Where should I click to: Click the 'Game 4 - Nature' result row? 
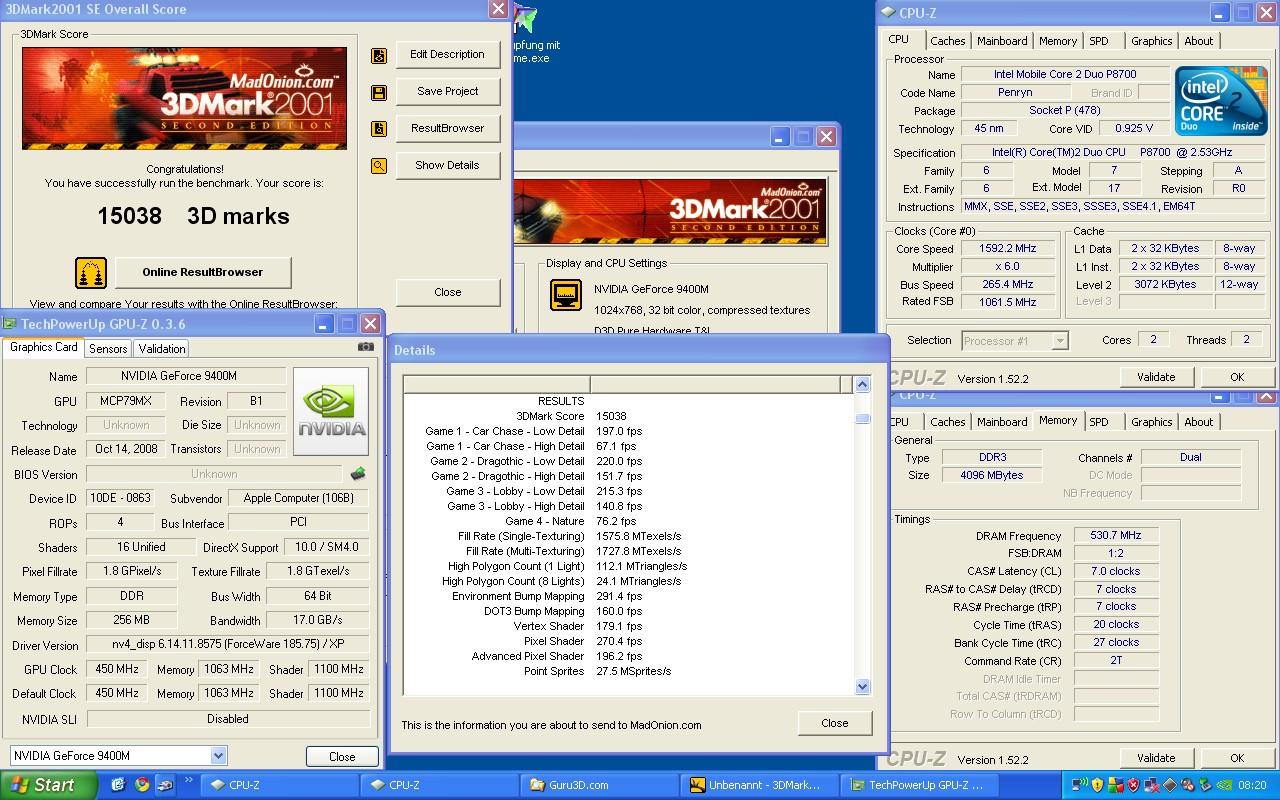[630, 521]
